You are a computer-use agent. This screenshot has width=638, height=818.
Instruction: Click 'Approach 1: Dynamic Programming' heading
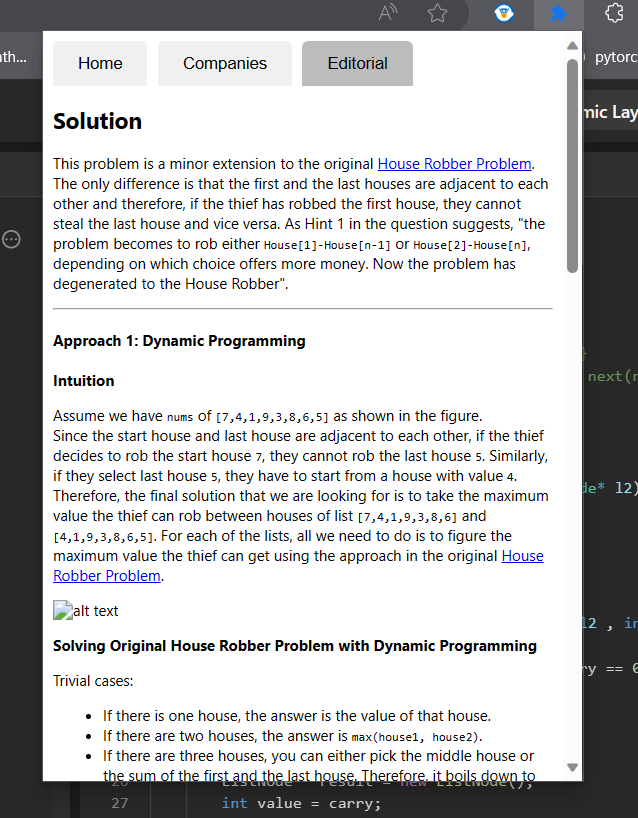coord(179,341)
